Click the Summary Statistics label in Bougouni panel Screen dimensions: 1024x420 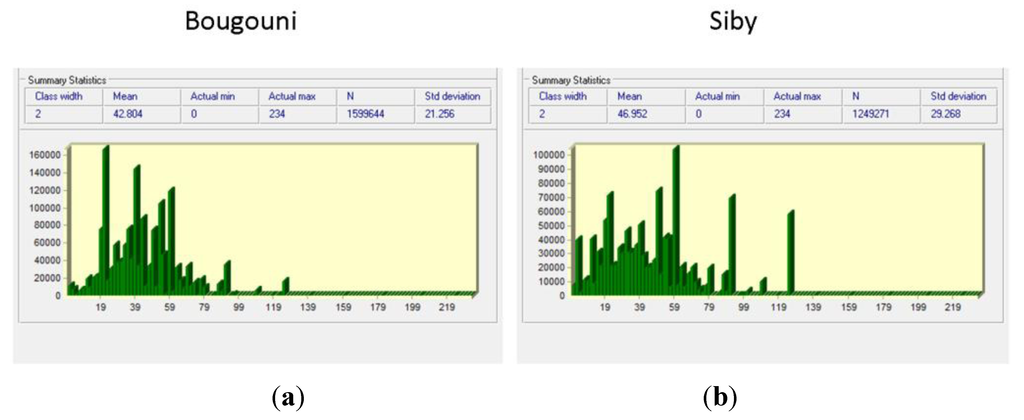pos(67,80)
